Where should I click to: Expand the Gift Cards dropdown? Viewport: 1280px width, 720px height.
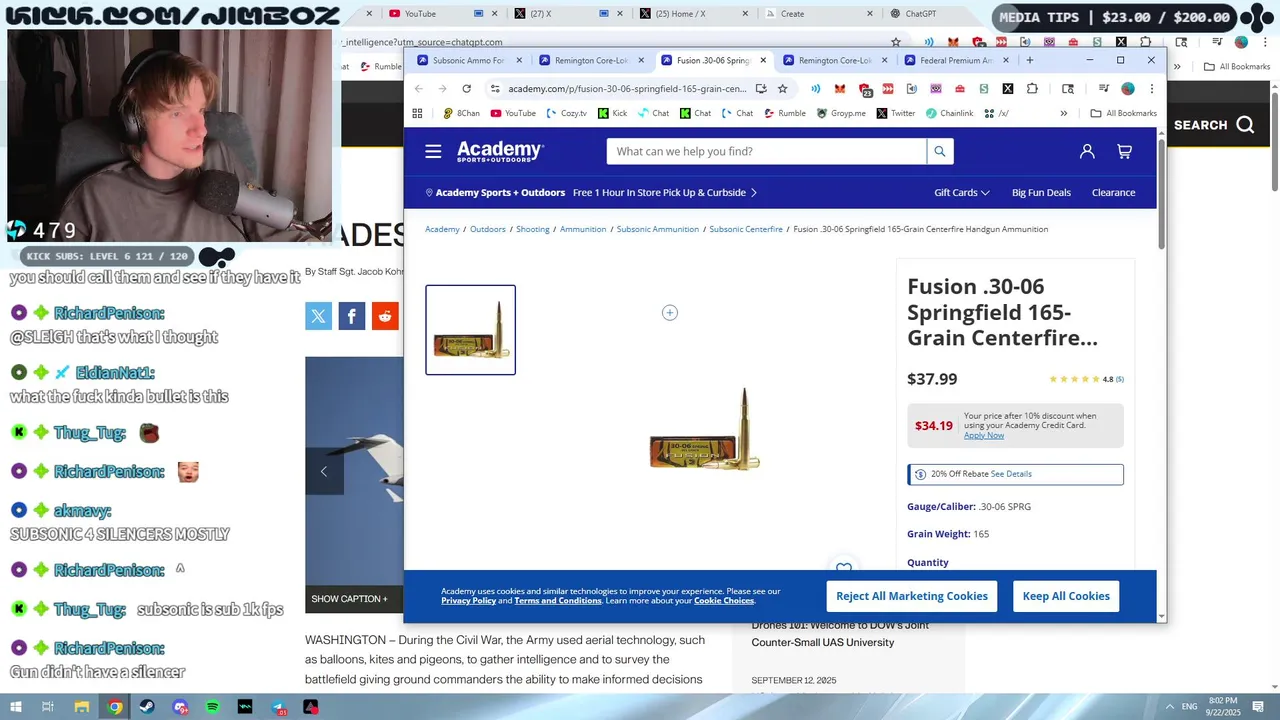click(962, 192)
